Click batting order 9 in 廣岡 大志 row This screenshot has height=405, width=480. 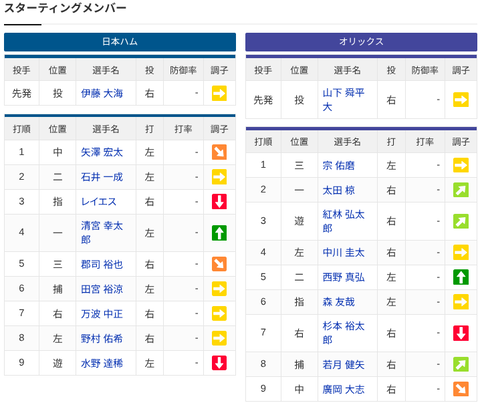coord(263,389)
